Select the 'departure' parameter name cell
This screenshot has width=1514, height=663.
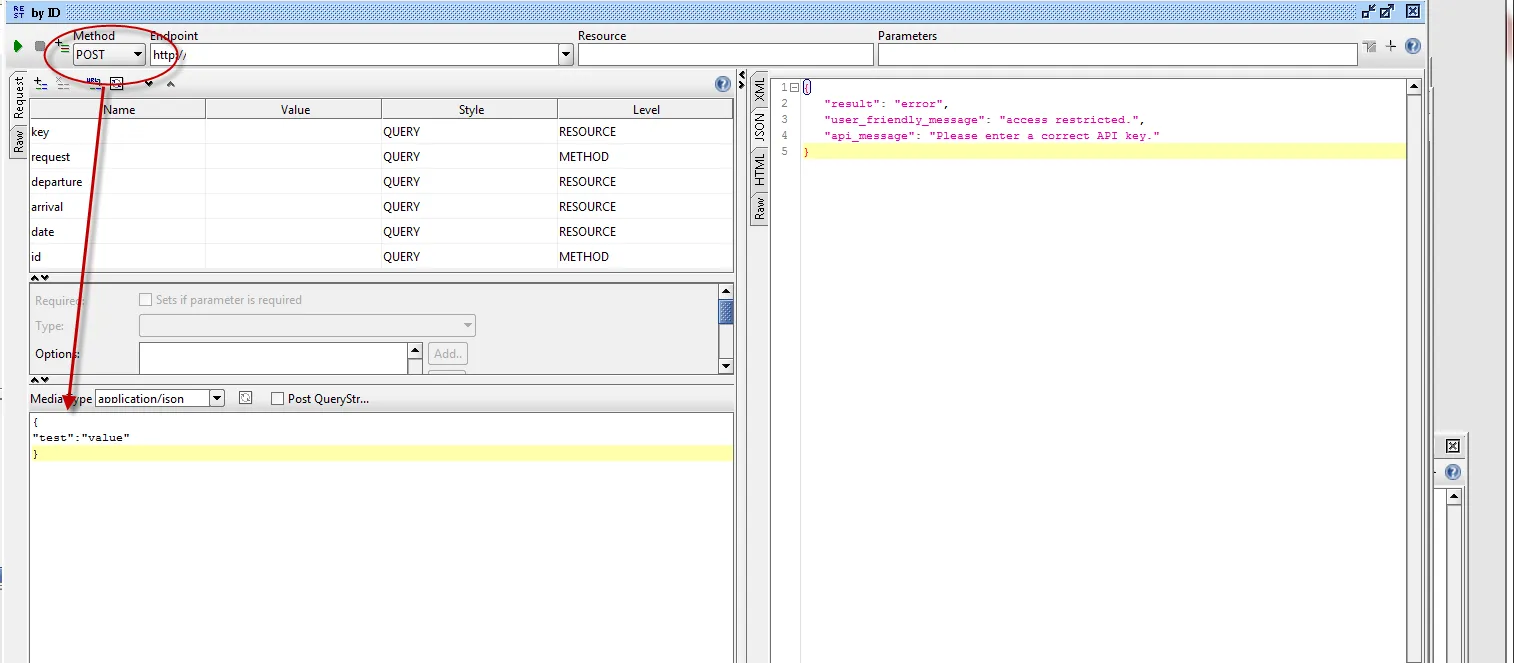(118, 182)
